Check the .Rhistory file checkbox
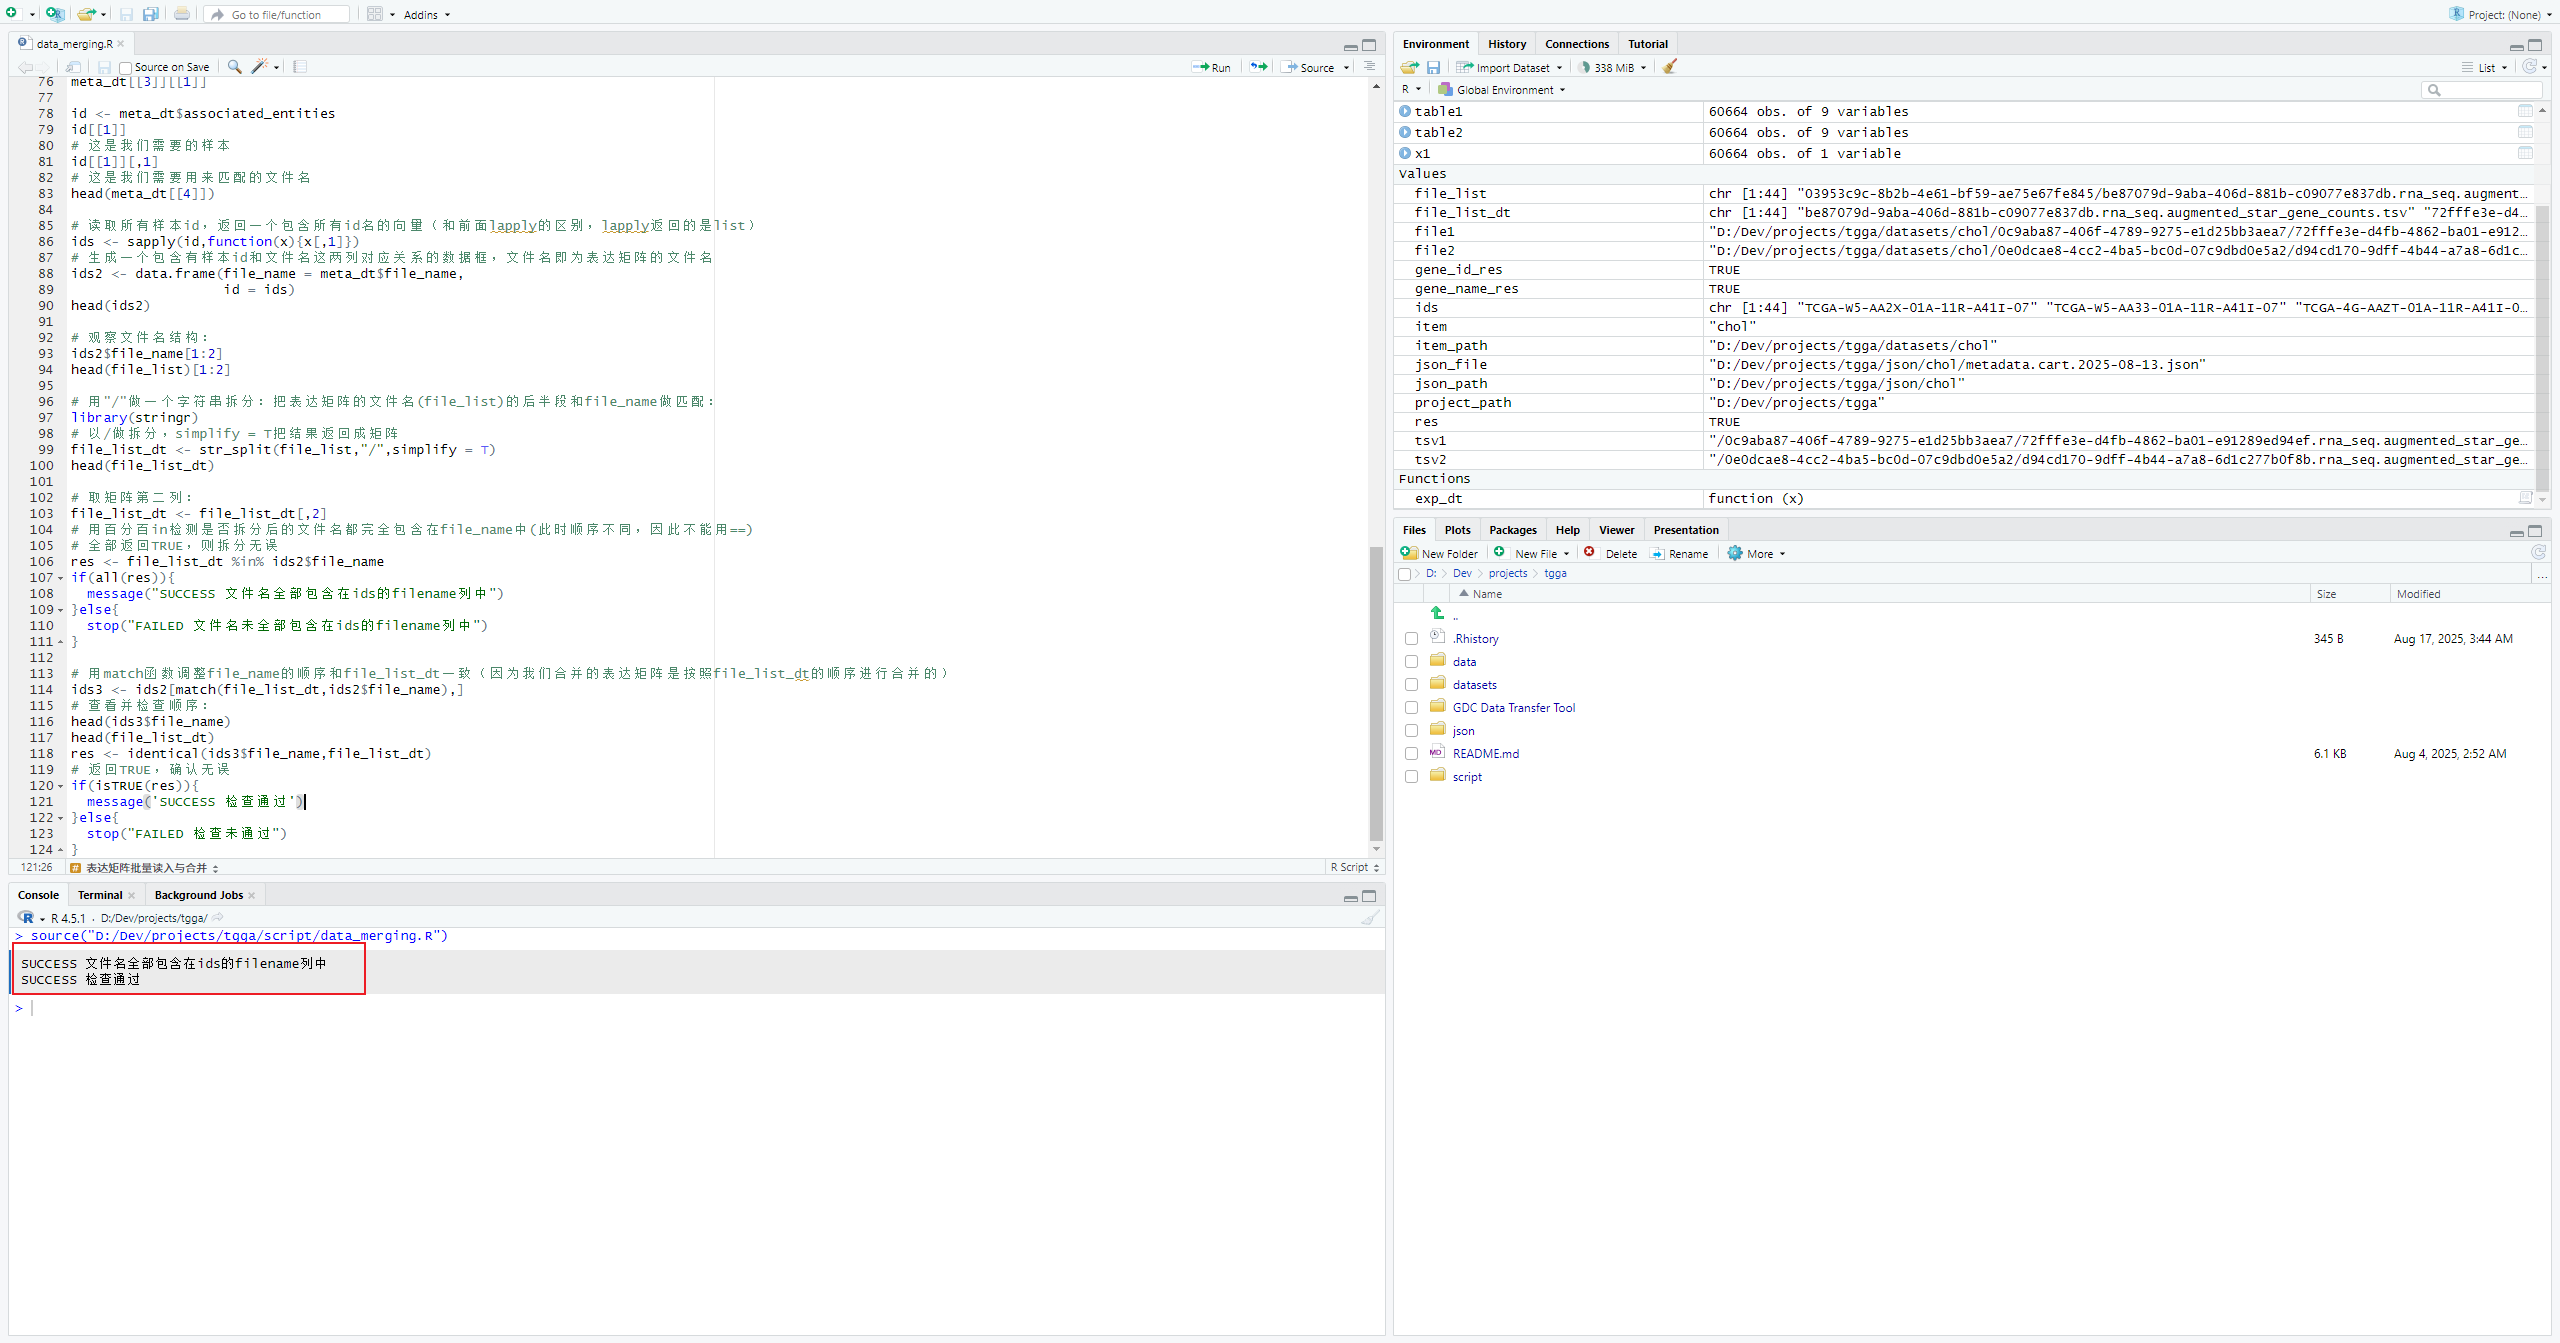Viewport: 2560px width, 1343px height. tap(1411, 639)
